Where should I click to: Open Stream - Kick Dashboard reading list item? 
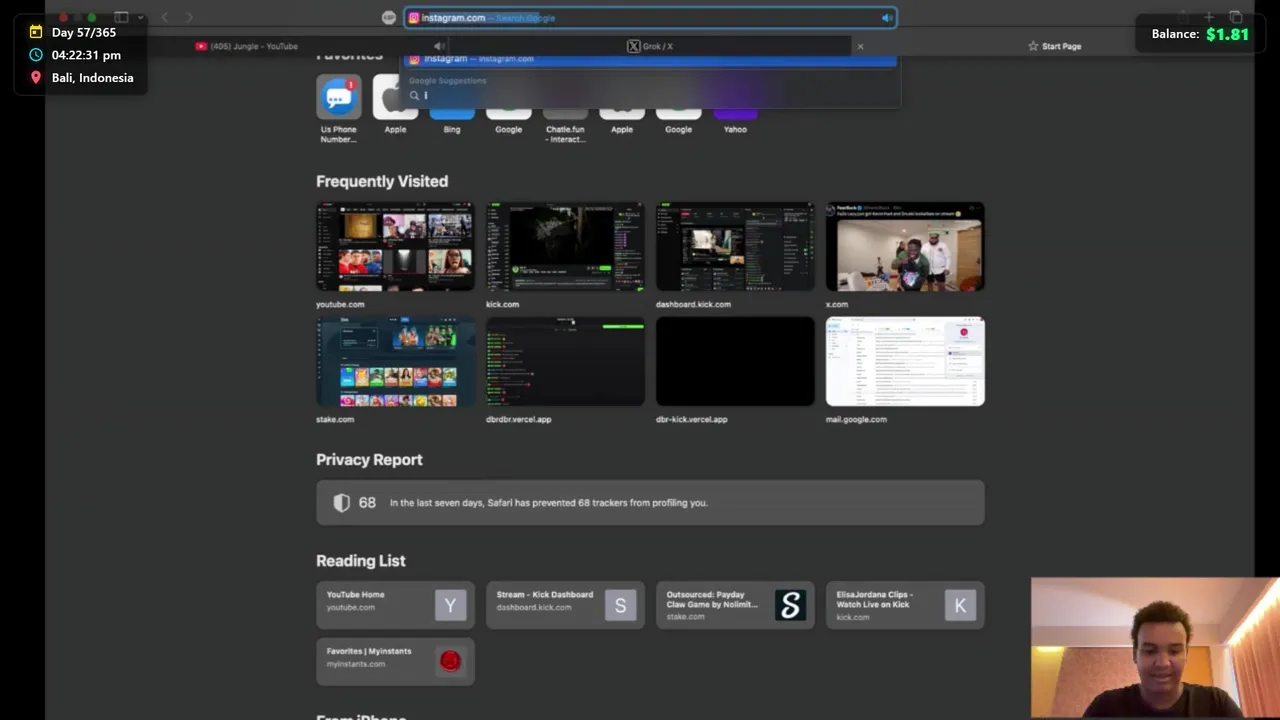pyautogui.click(x=565, y=605)
